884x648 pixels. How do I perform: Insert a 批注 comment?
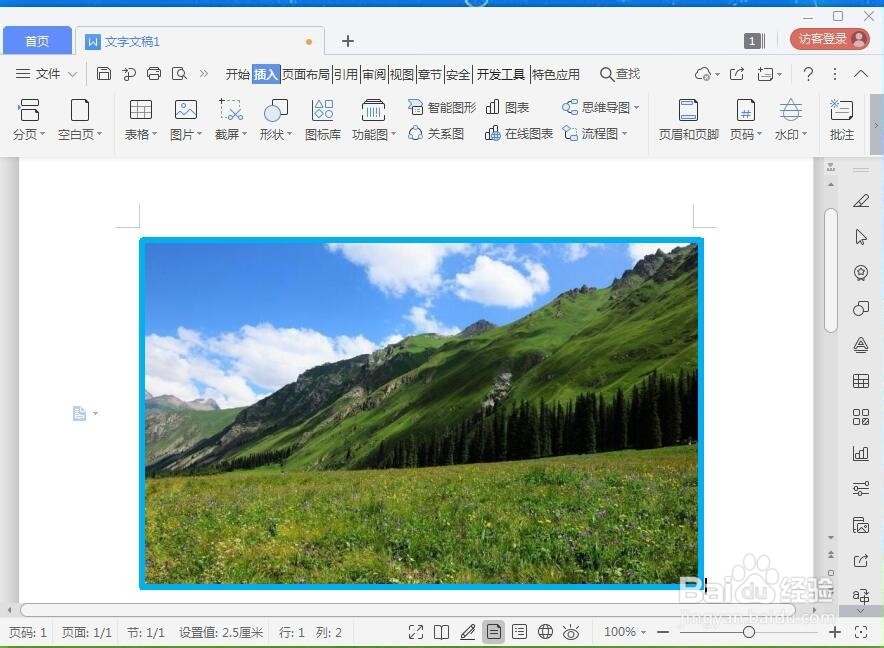(841, 119)
